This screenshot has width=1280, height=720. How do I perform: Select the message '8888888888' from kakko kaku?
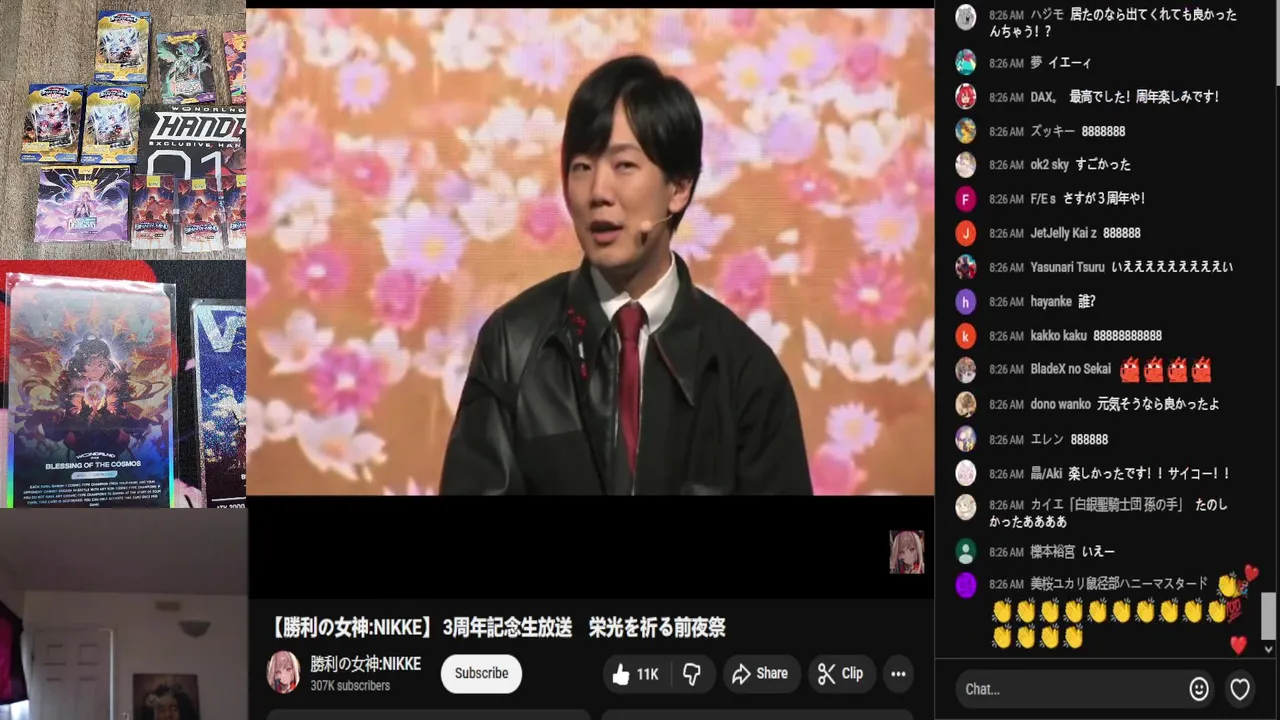[x=1127, y=336]
